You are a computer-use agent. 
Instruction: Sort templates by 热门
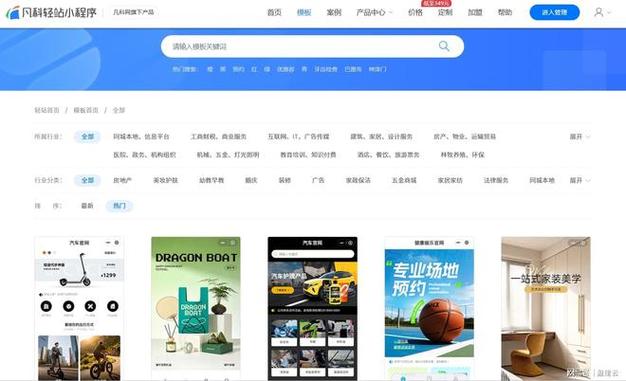[x=119, y=206]
